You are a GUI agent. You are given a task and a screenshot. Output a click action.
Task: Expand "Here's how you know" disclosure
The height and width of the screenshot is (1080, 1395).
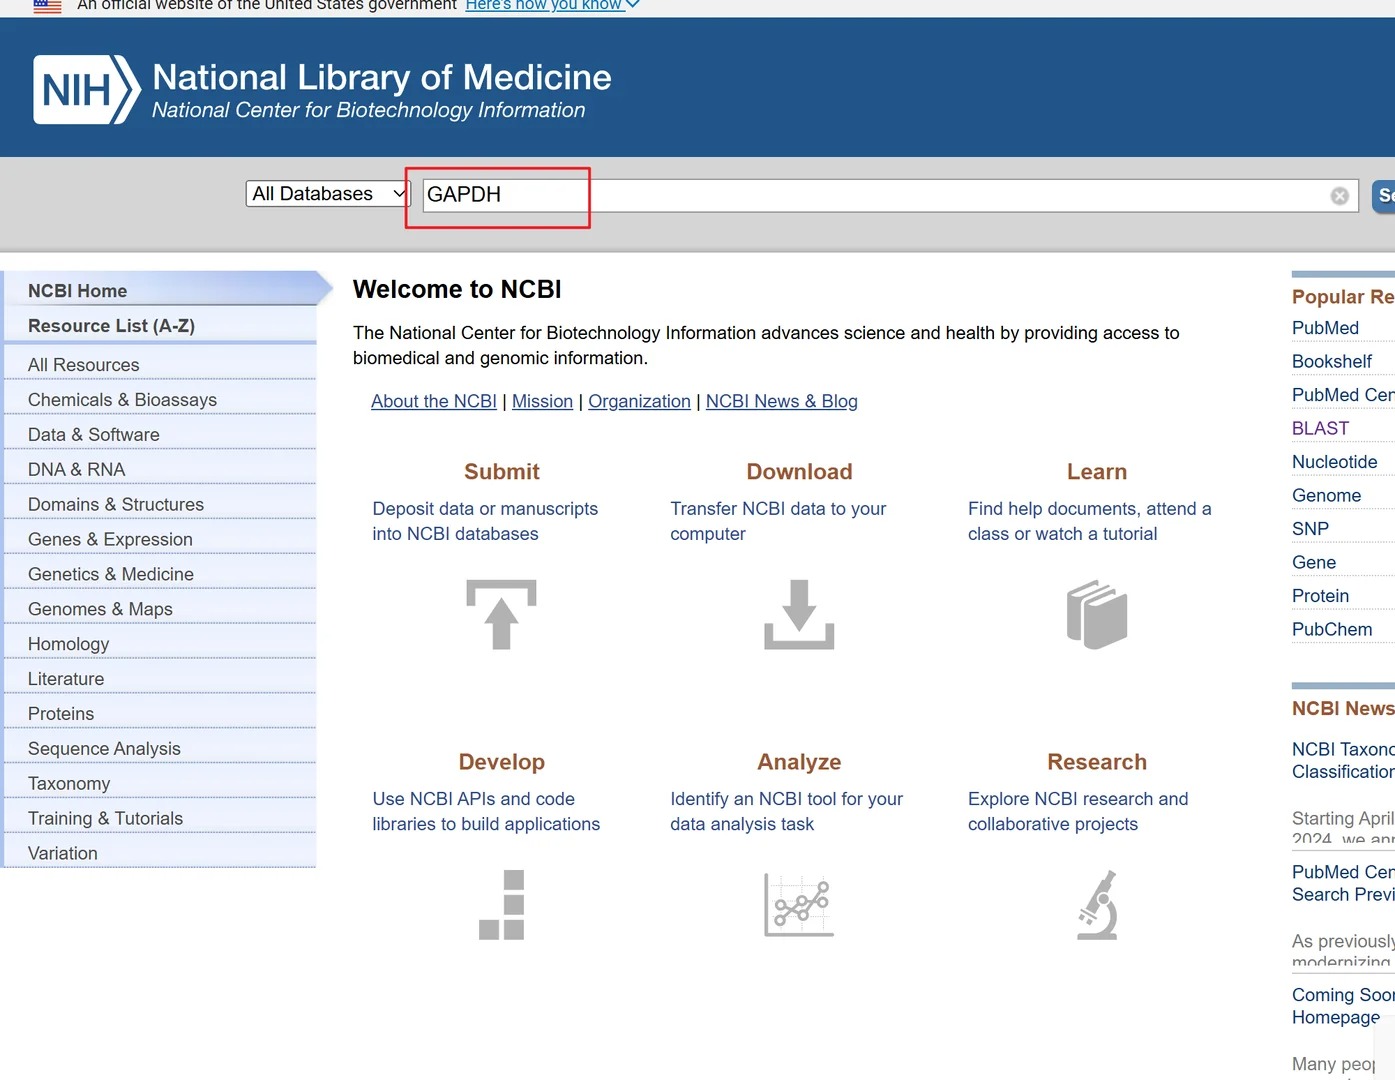[552, 5]
